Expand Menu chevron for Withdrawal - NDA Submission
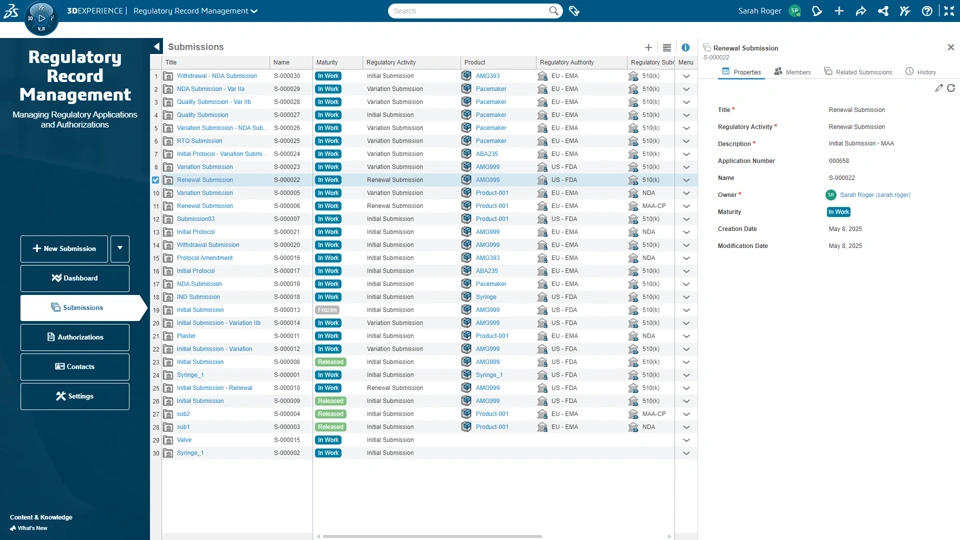This screenshot has height=540, width=960. 686,77
